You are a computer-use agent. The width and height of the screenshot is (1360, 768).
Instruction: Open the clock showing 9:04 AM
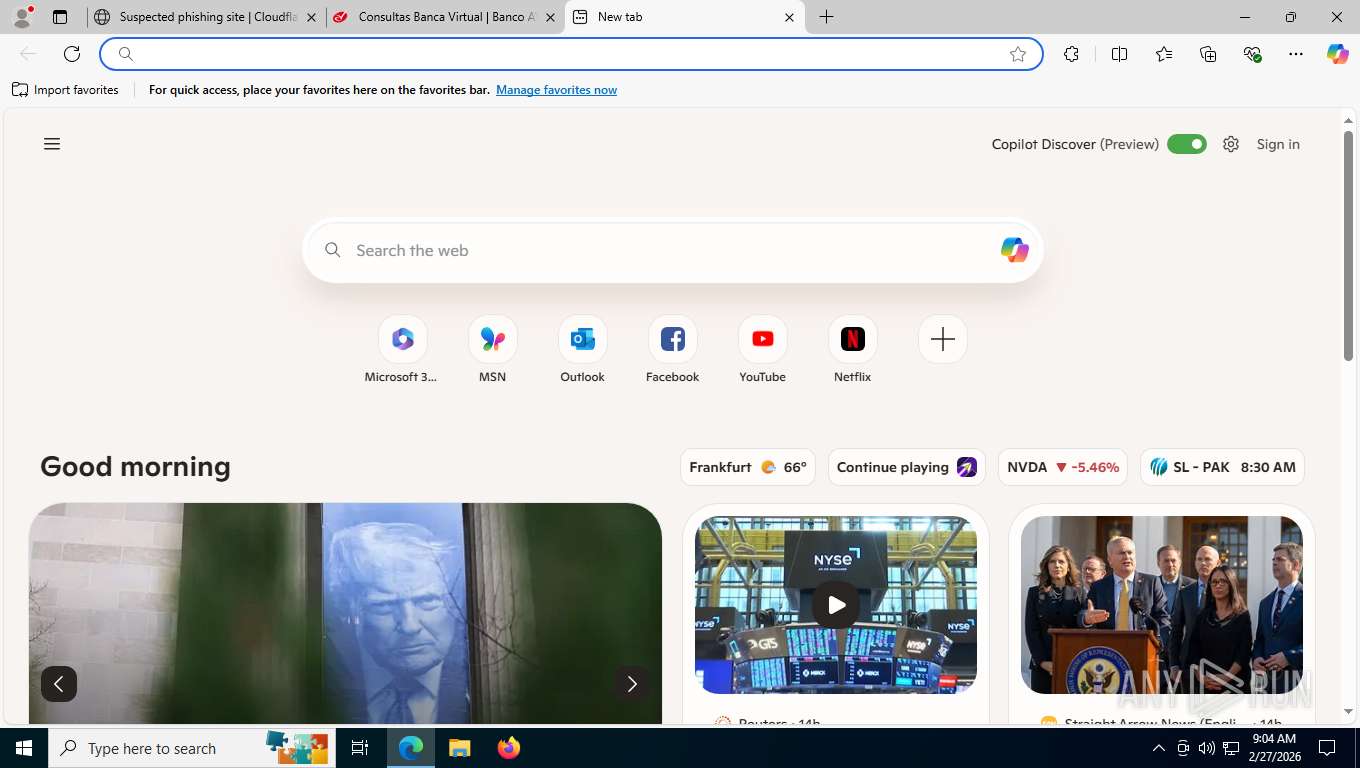[1274, 748]
